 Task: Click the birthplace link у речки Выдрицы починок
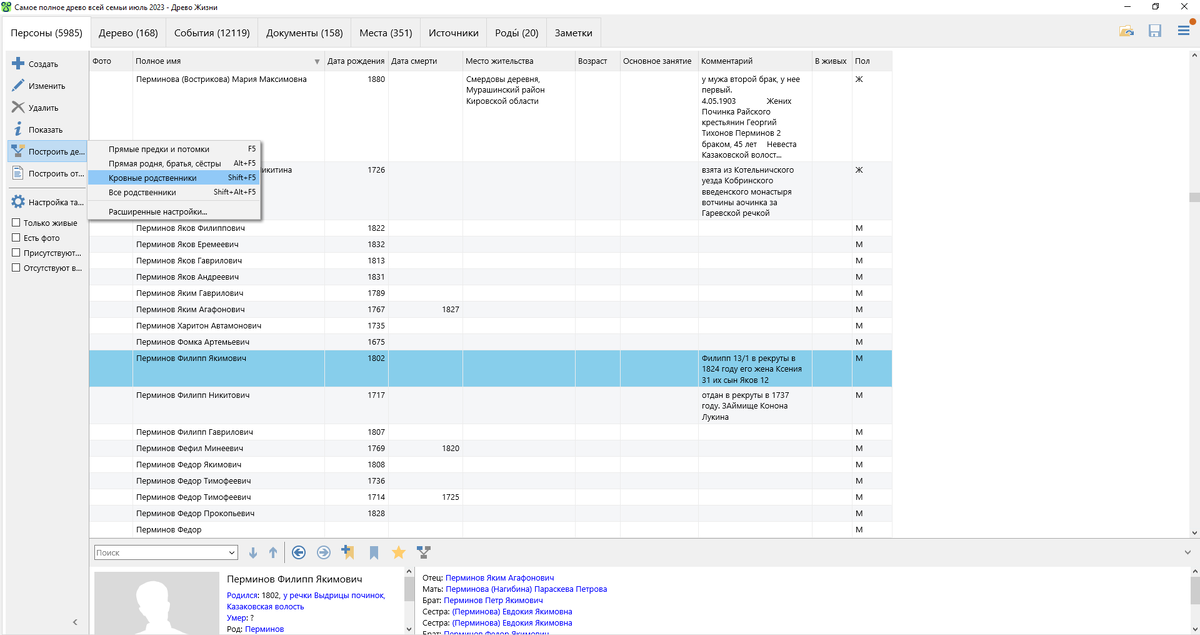click(x=335, y=595)
